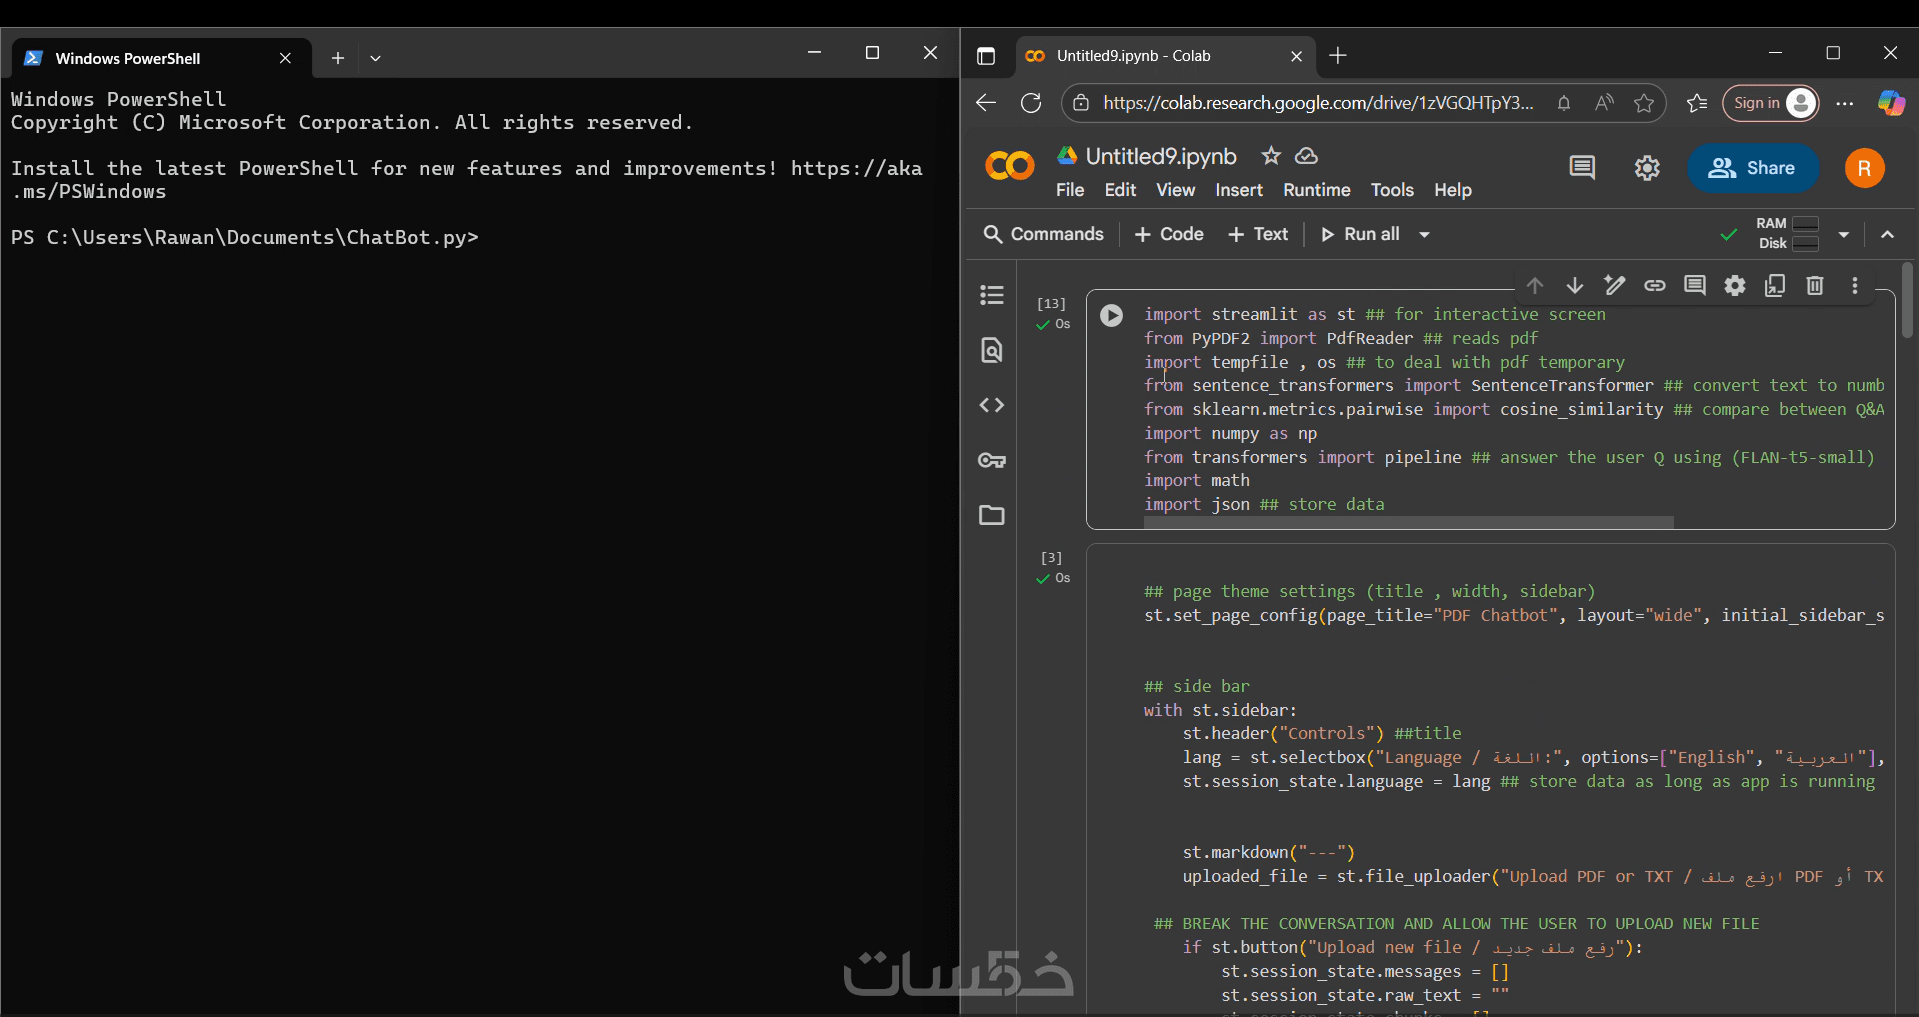Click Read aloud icon in address bar
Image resolution: width=1919 pixels, height=1017 pixels.
[1604, 103]
